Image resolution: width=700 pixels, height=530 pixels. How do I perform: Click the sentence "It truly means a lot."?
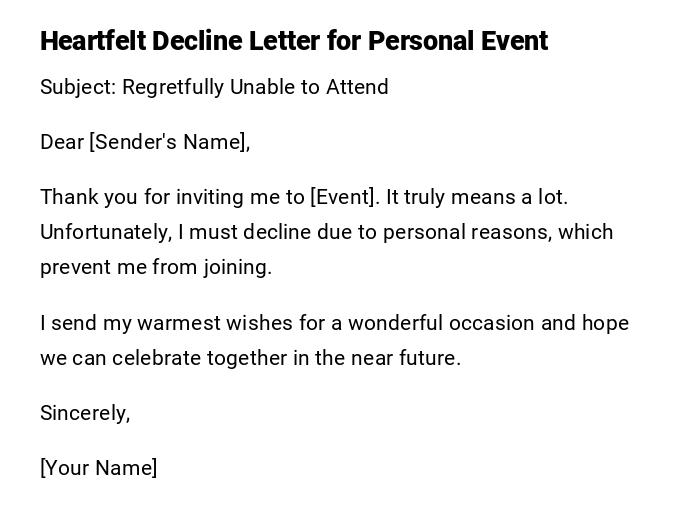pyautogui.click(x=477, y=197)
